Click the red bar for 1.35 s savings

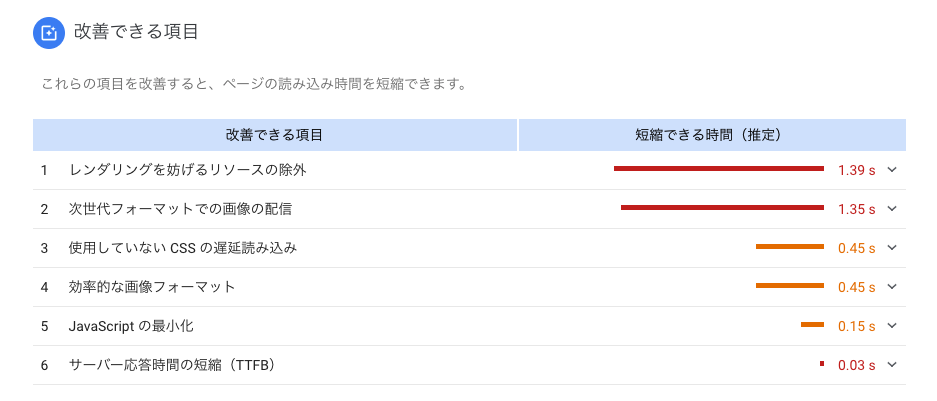click(722, 208)
